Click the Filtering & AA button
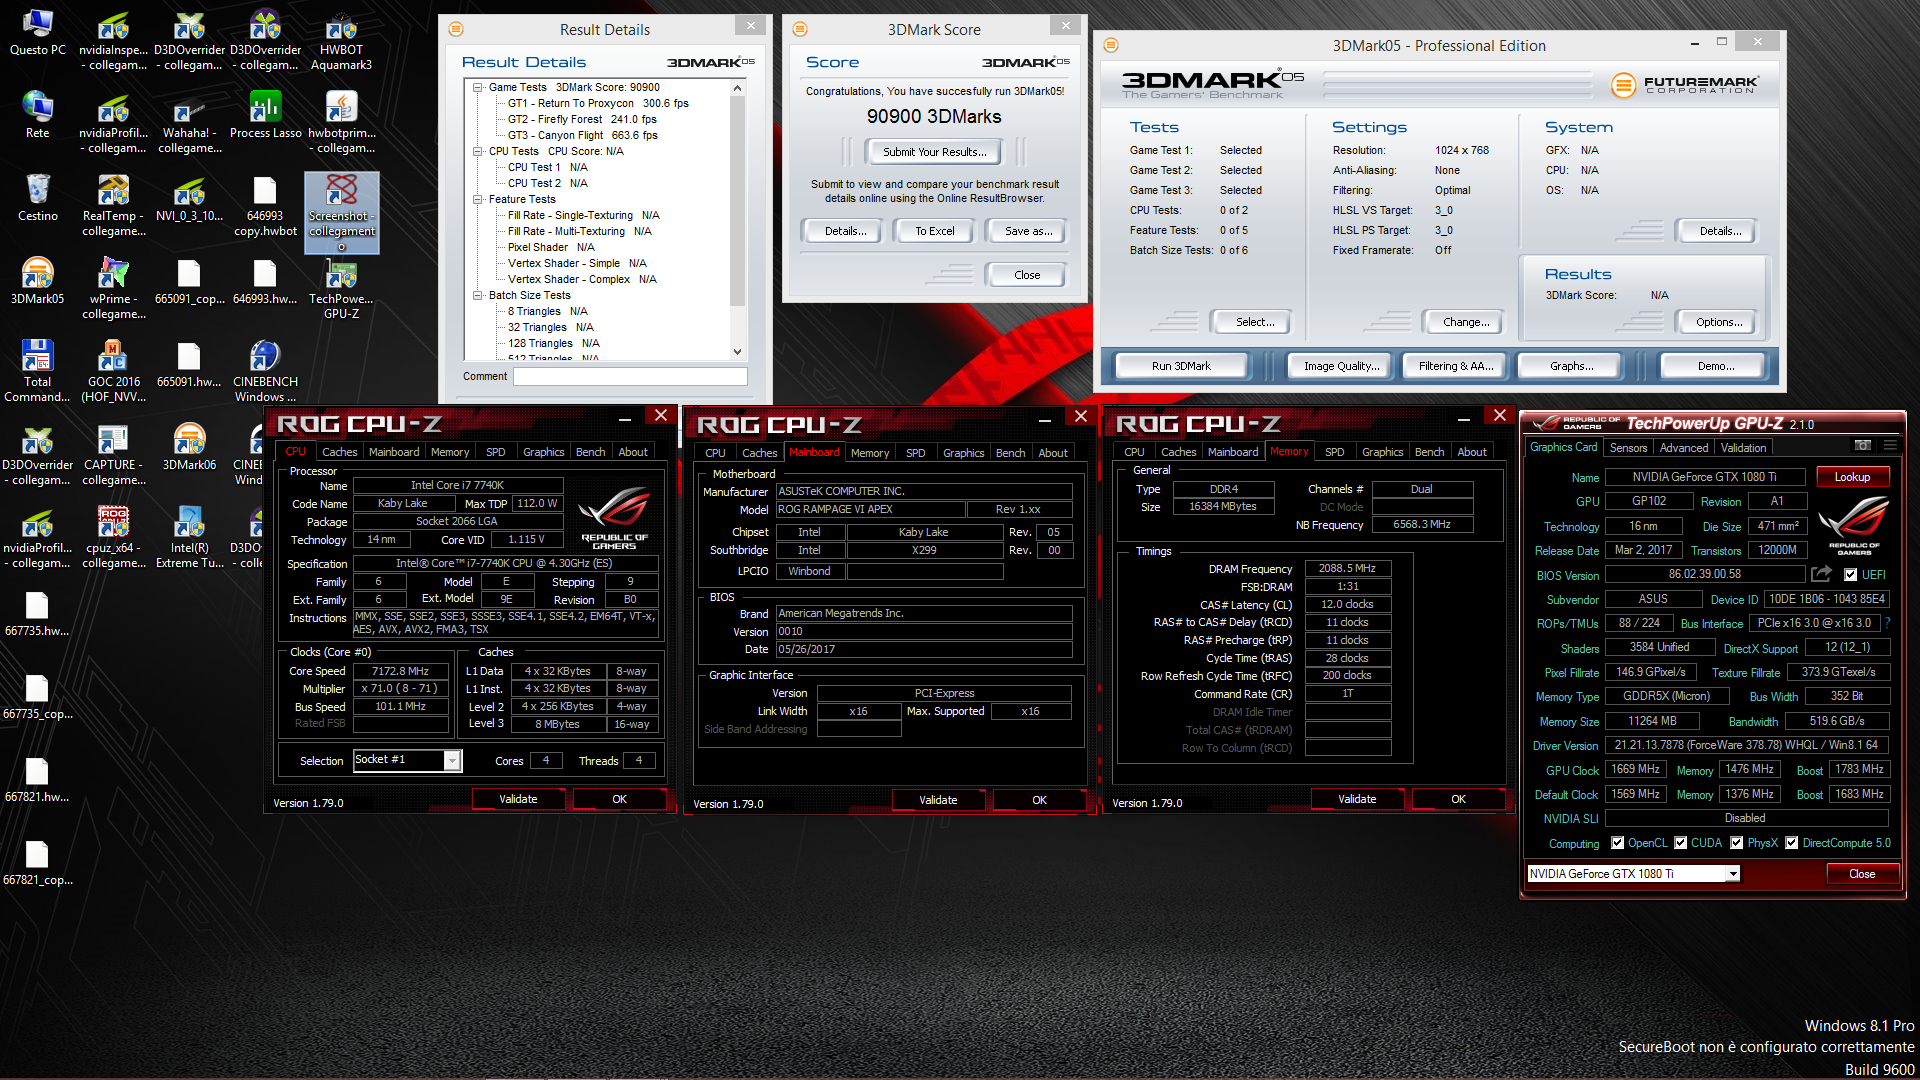1920x1080 pixels. 1456,366
